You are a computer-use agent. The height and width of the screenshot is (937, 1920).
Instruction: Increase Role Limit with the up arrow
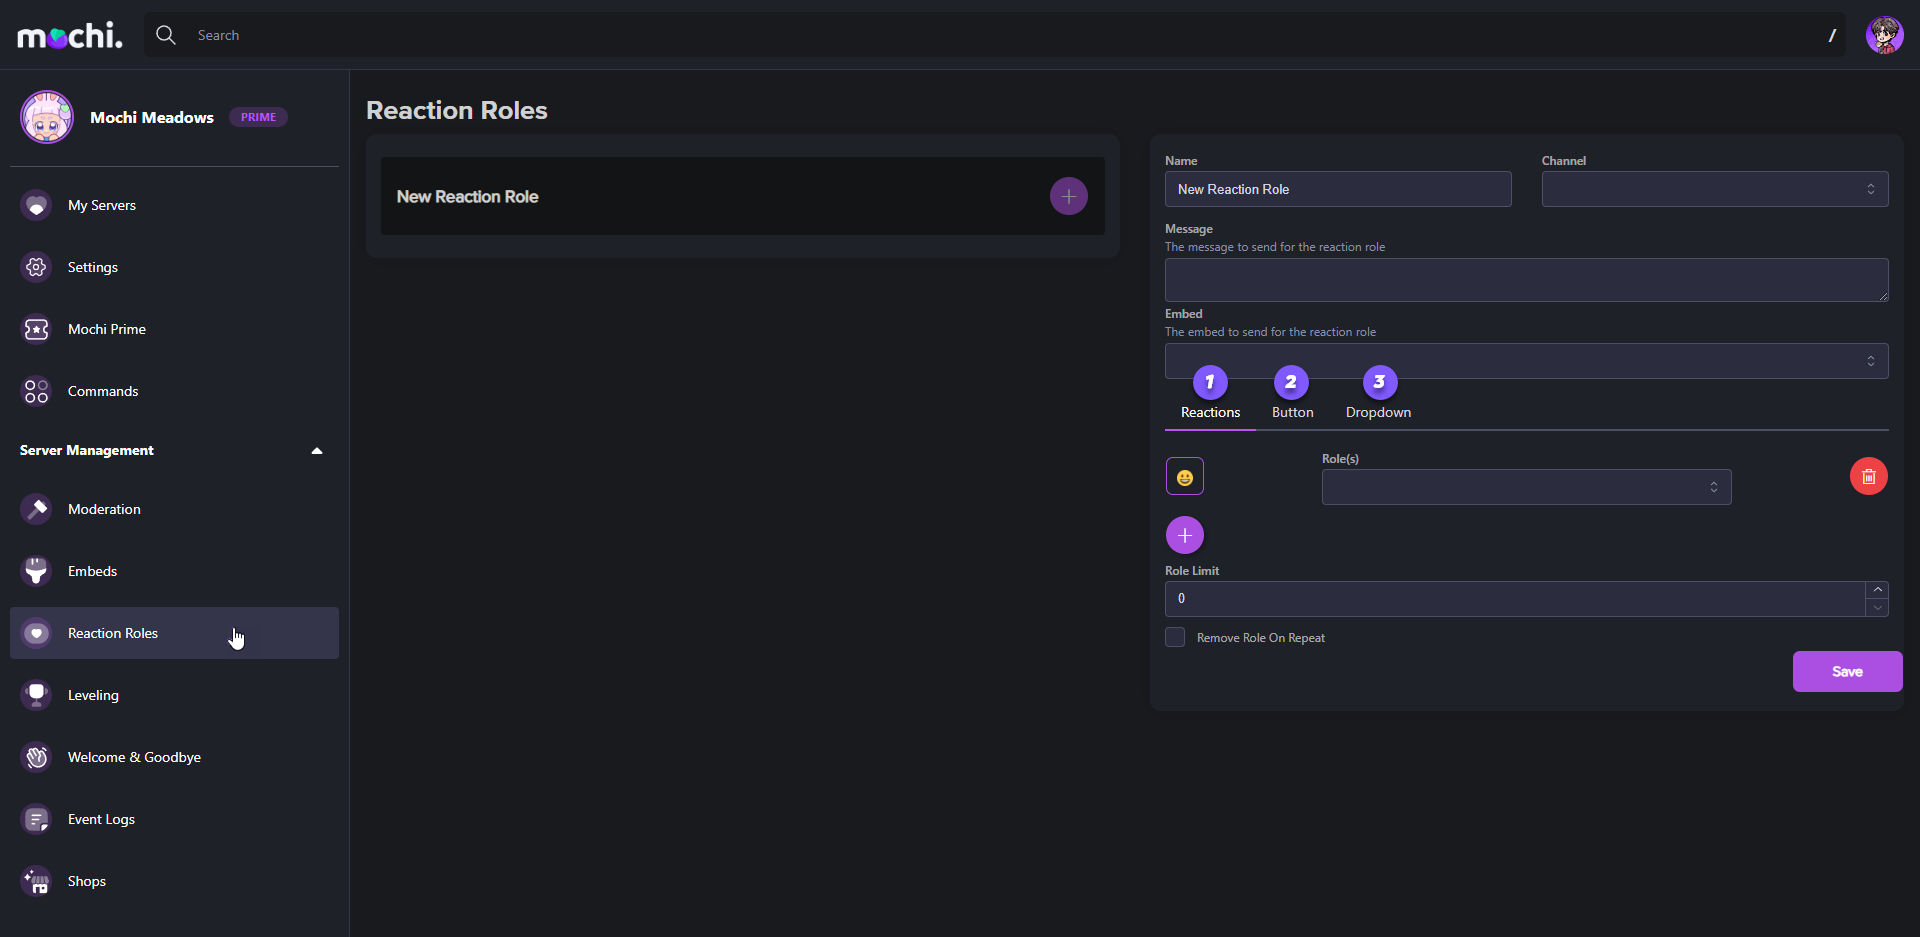coord(1877,590)
